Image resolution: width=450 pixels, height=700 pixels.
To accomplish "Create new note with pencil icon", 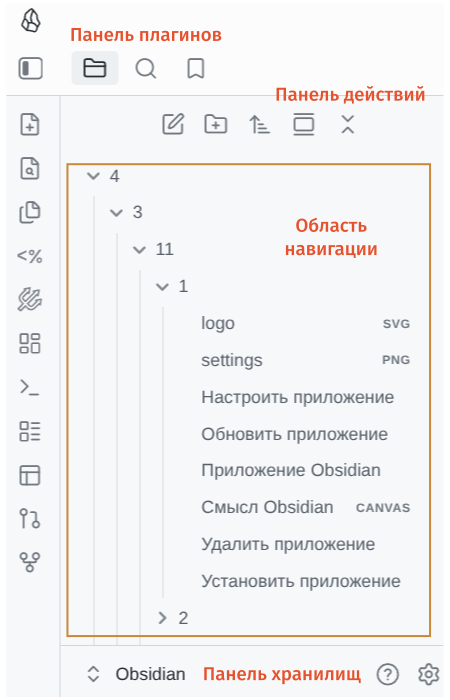I will 173,124.
